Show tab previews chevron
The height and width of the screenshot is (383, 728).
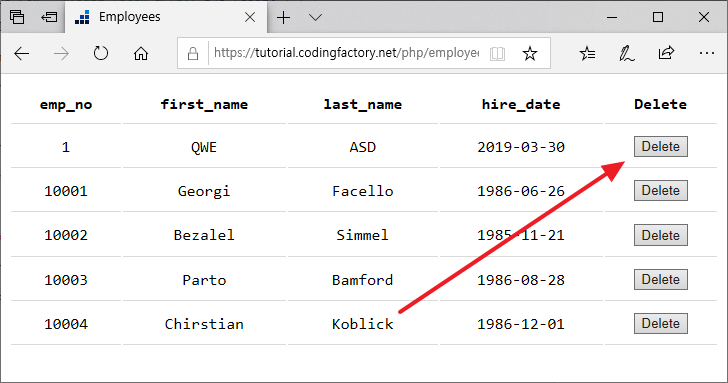pyautogui.click(x=315, y=18)
